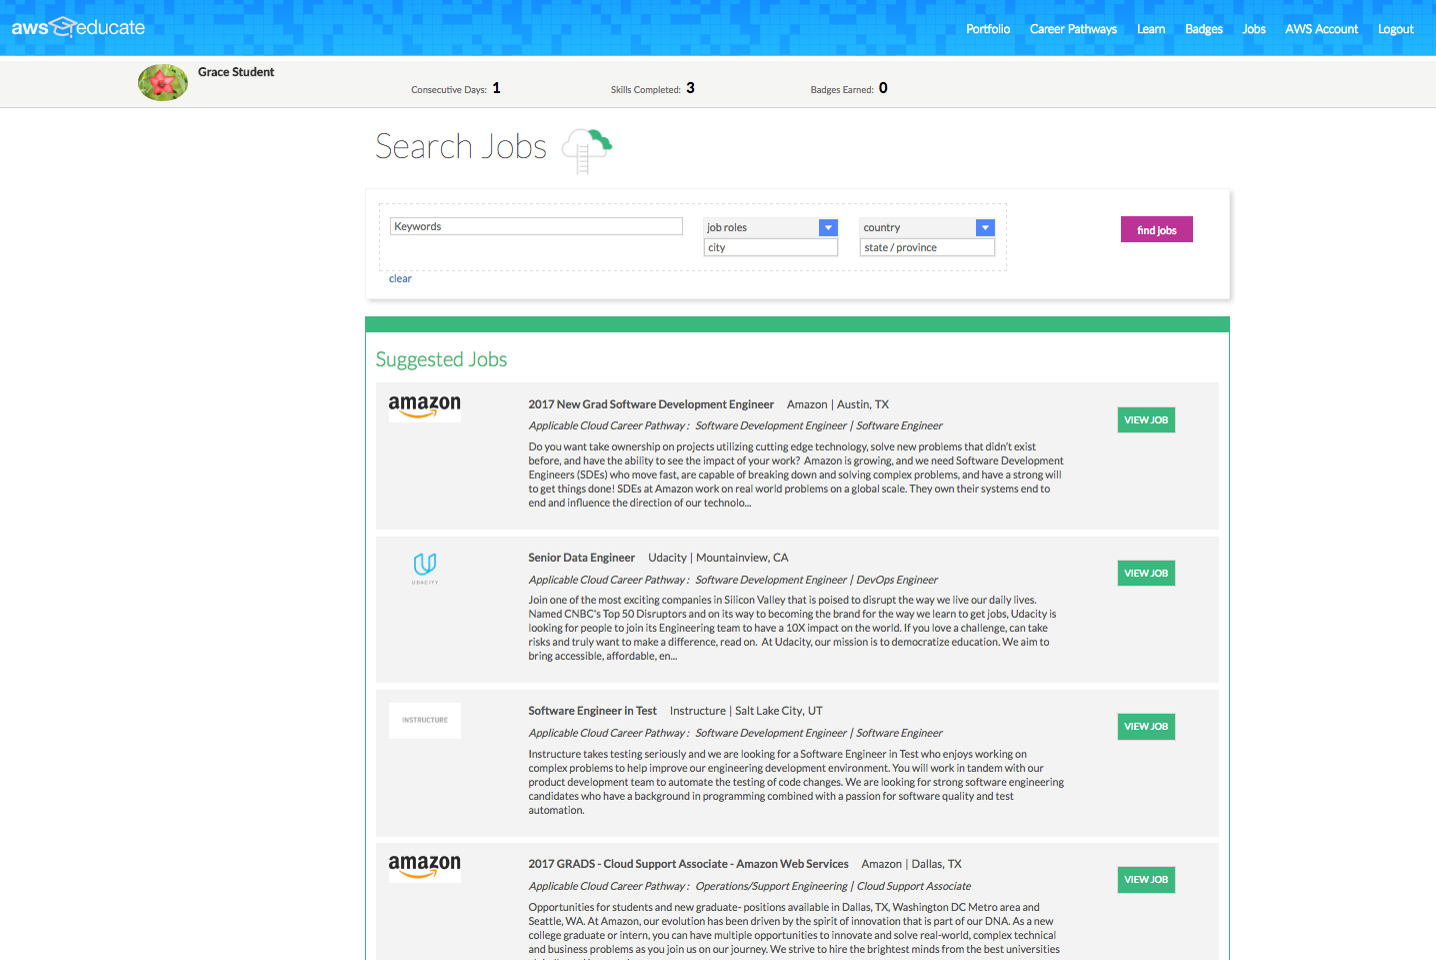Image resolution: width=1436 pixels, height=960 pixels.
Task: Open AWS Account
Action: [1321, 29]
